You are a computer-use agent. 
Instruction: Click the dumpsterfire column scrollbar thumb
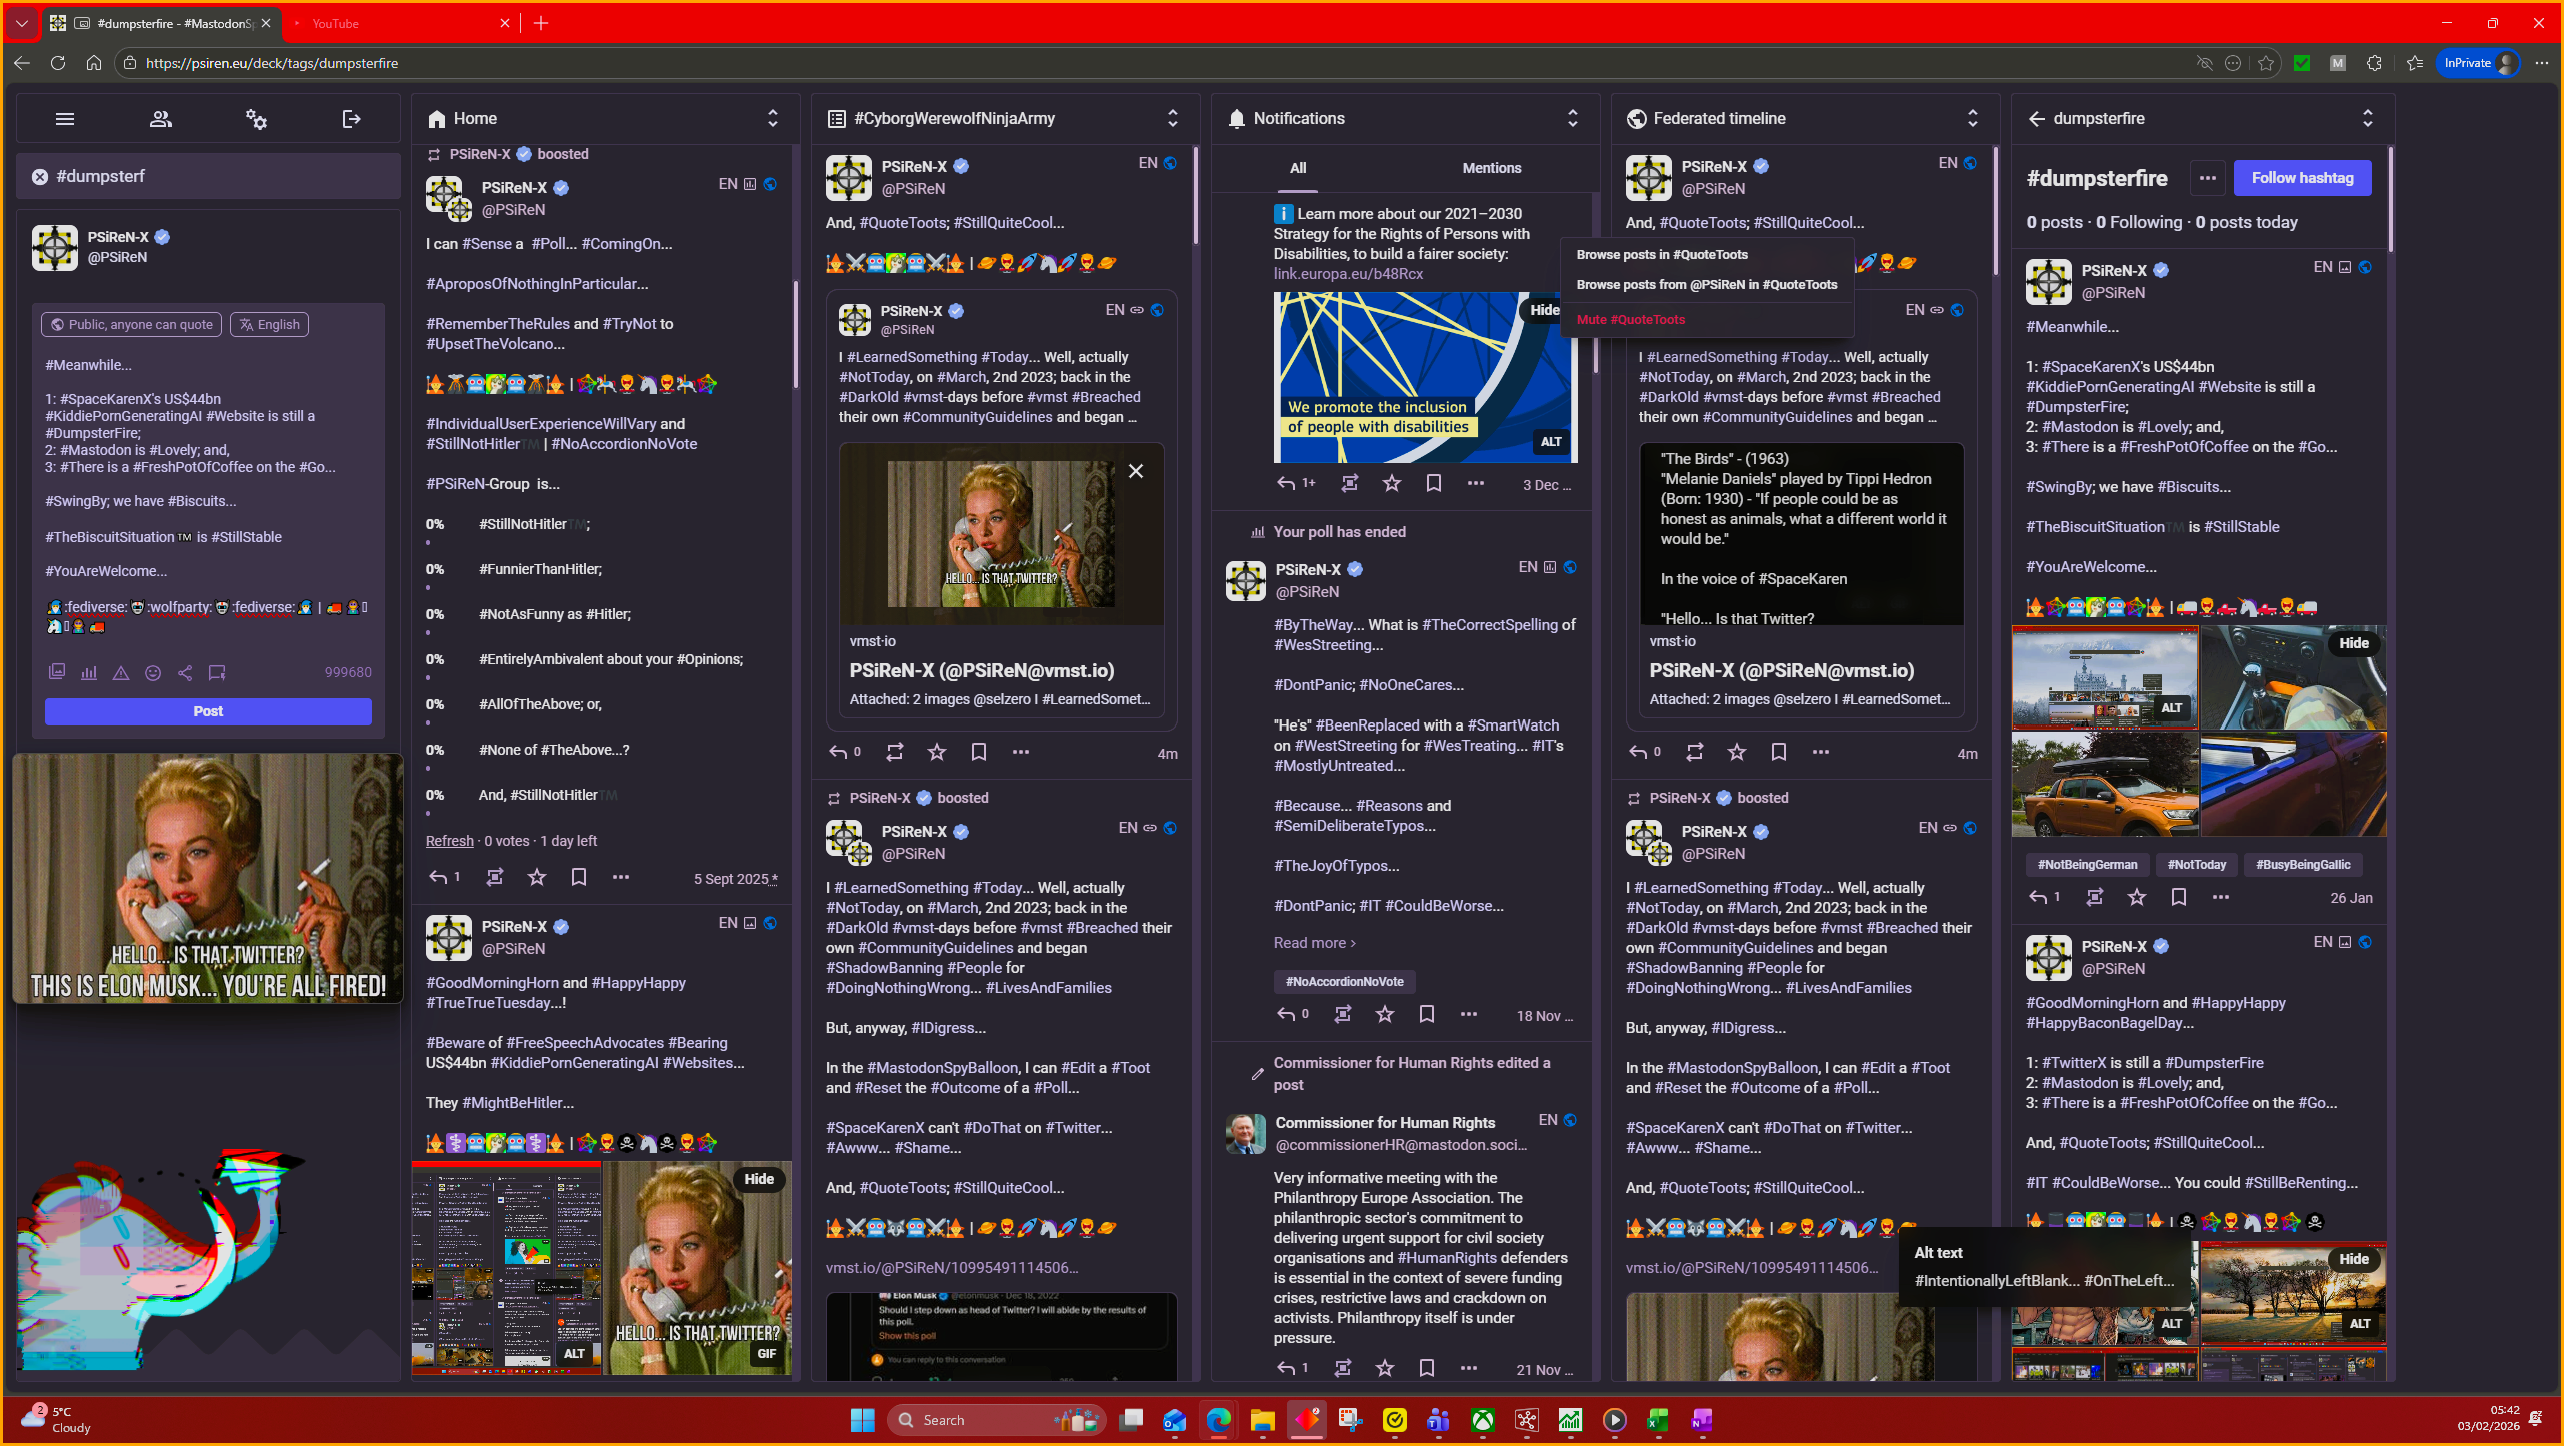click(2390, 200)
